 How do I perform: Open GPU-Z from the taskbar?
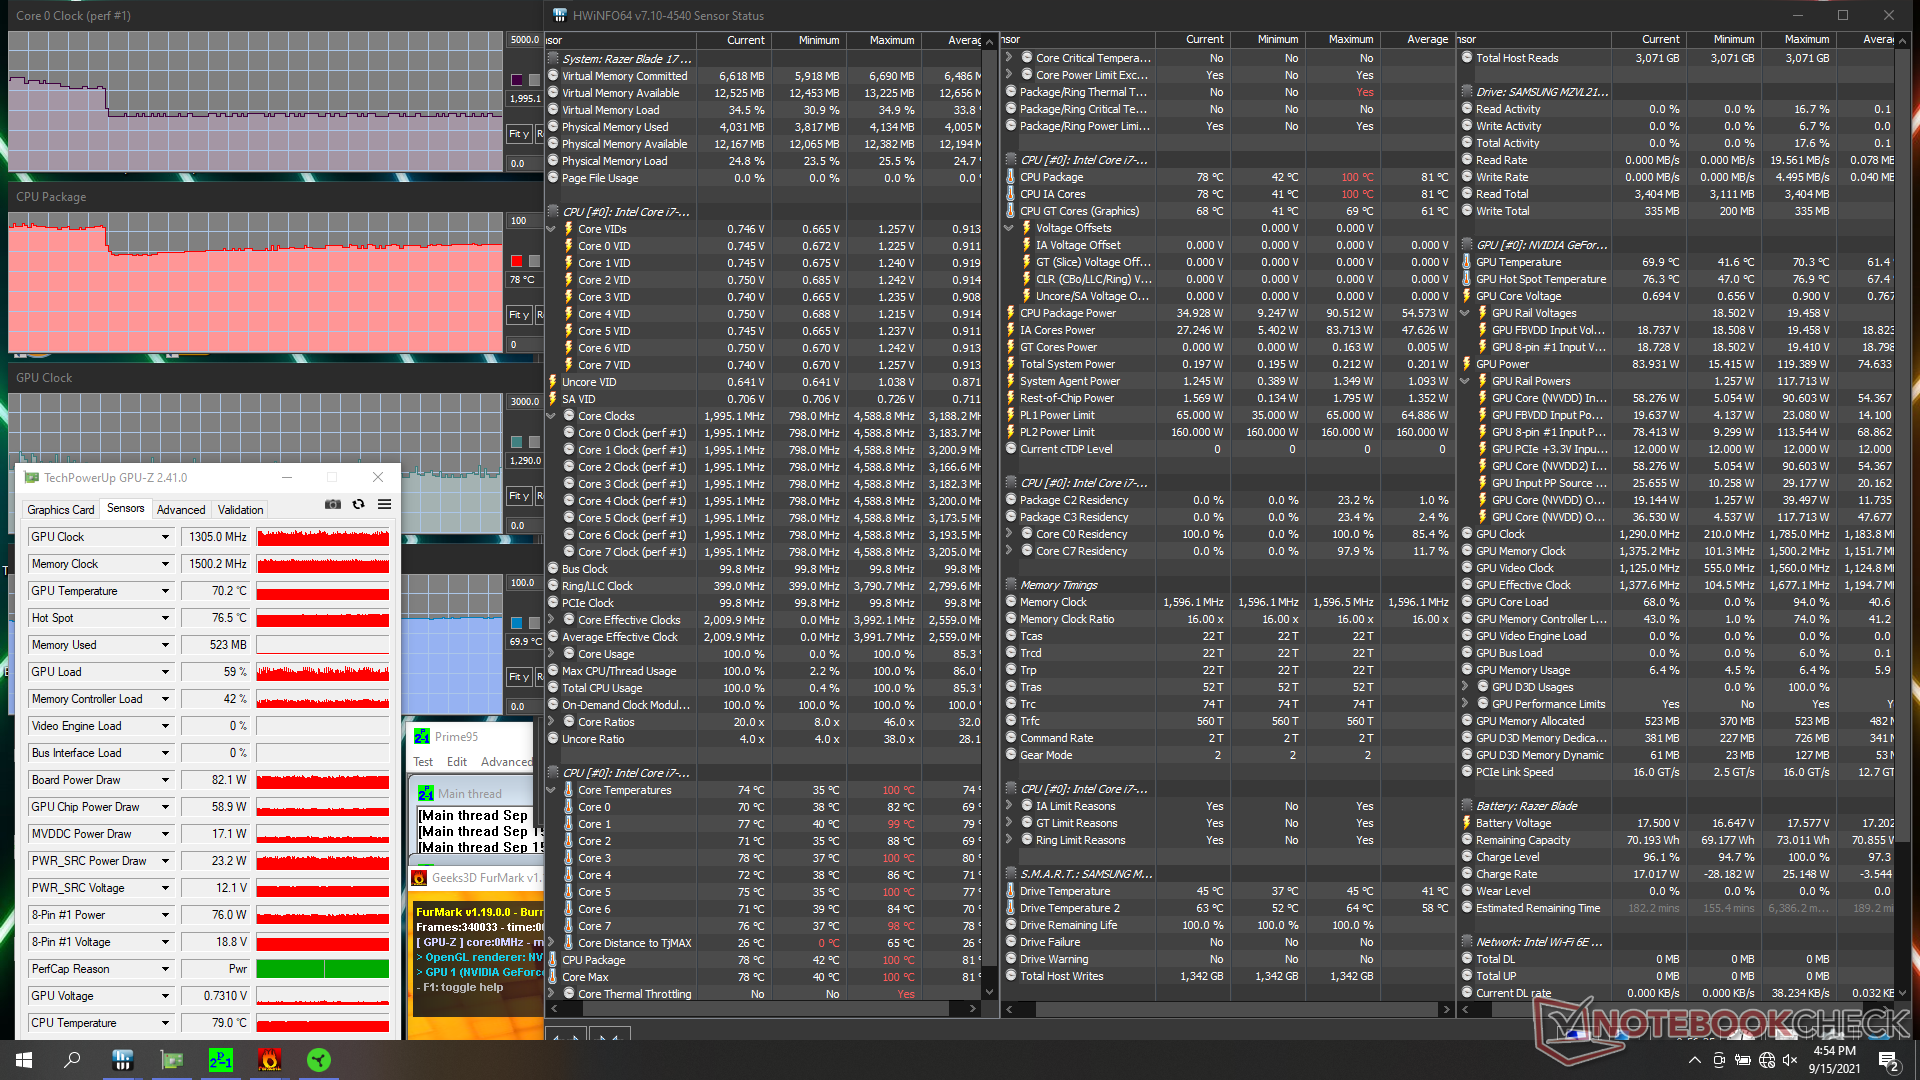172,1060
